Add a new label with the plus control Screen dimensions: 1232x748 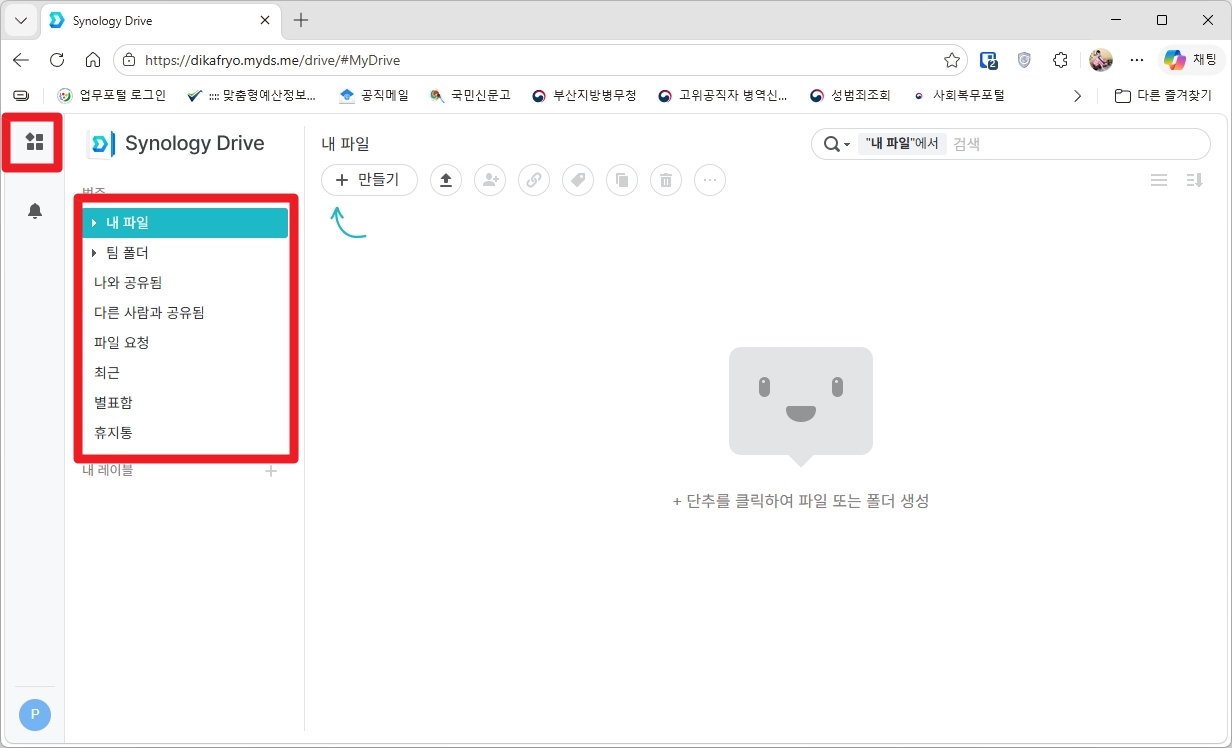[x=270, y=470]
